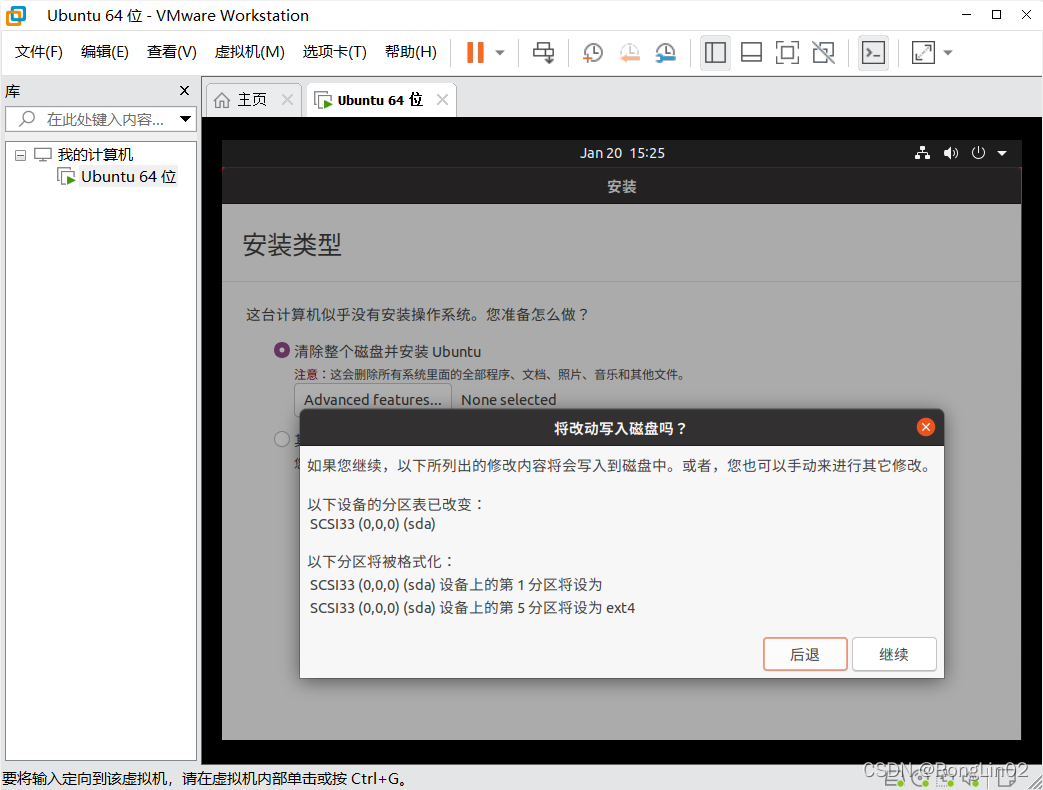1043x790 pixels.
Task: Open the library search dropdown arrow
Action: click(186, 119)
